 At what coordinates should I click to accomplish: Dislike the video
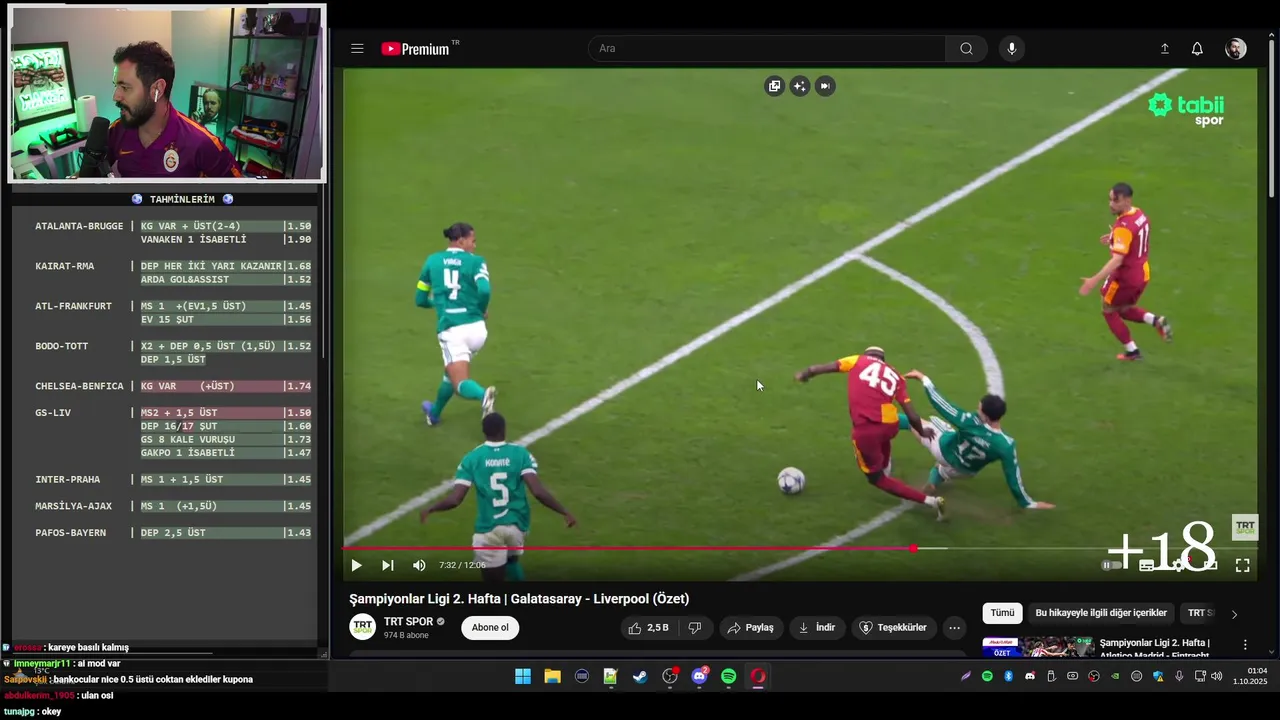click(x=695, y=628)
